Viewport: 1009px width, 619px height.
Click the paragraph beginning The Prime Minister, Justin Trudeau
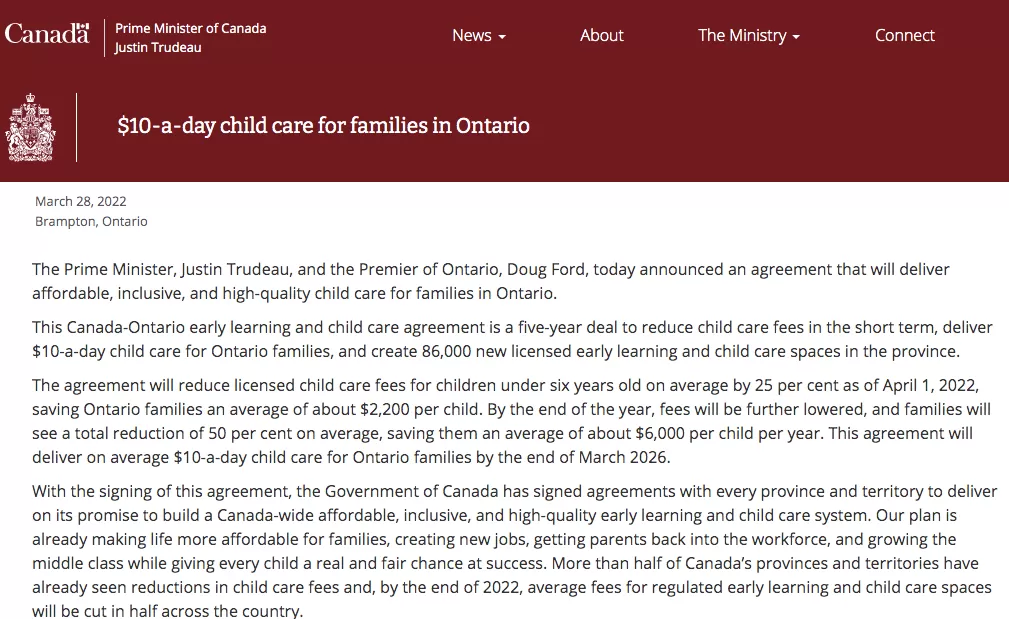491,281
